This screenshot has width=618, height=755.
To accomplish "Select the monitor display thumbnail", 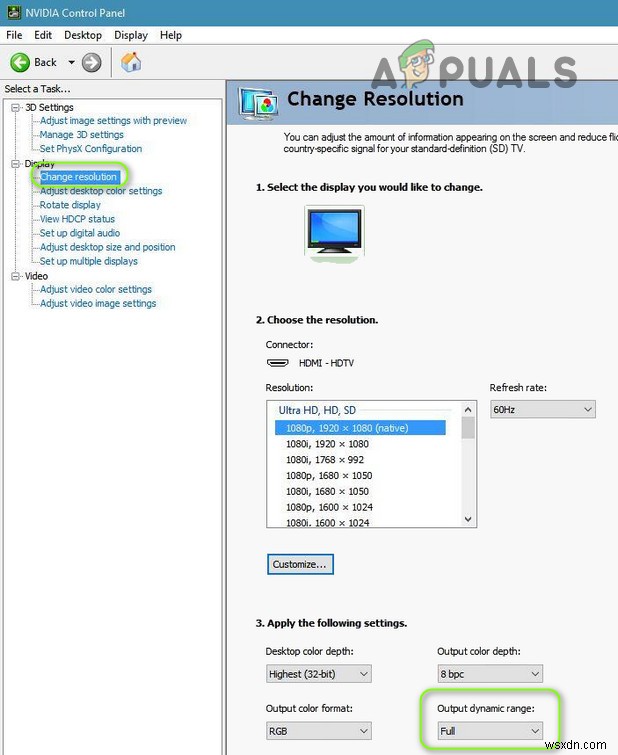I will 334,234.
